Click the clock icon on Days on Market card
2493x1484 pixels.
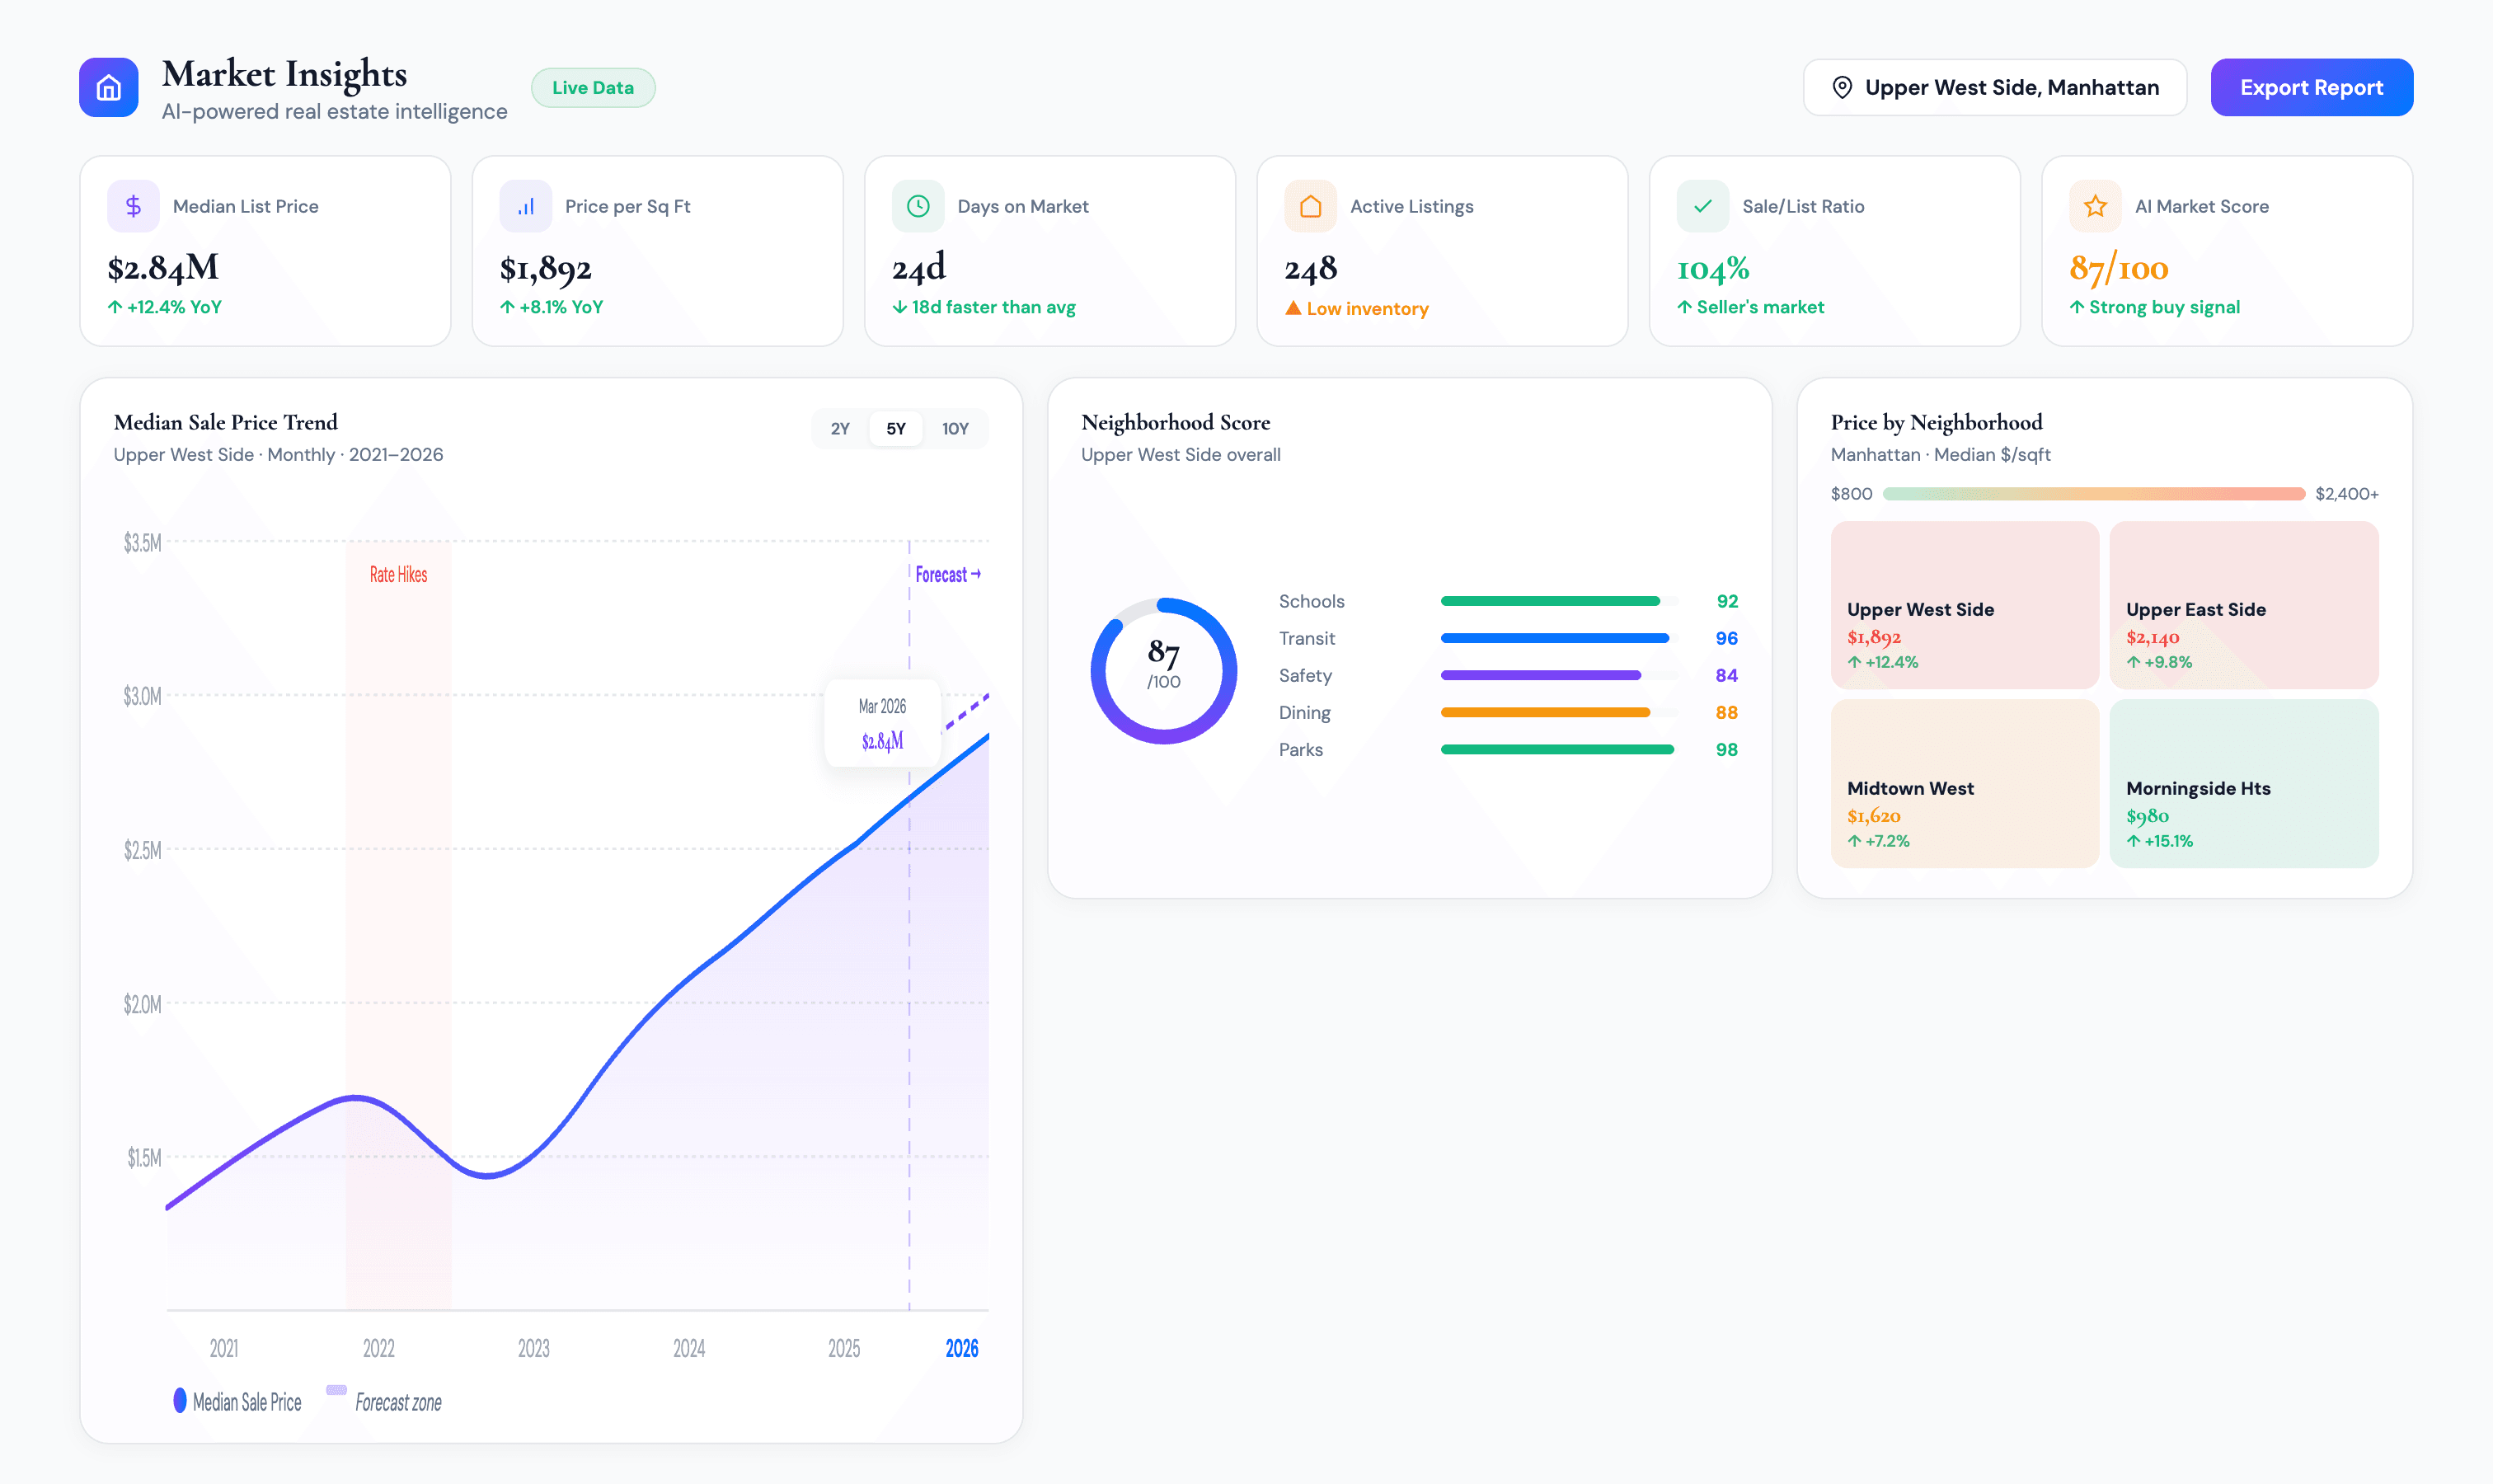pos(917,205)
